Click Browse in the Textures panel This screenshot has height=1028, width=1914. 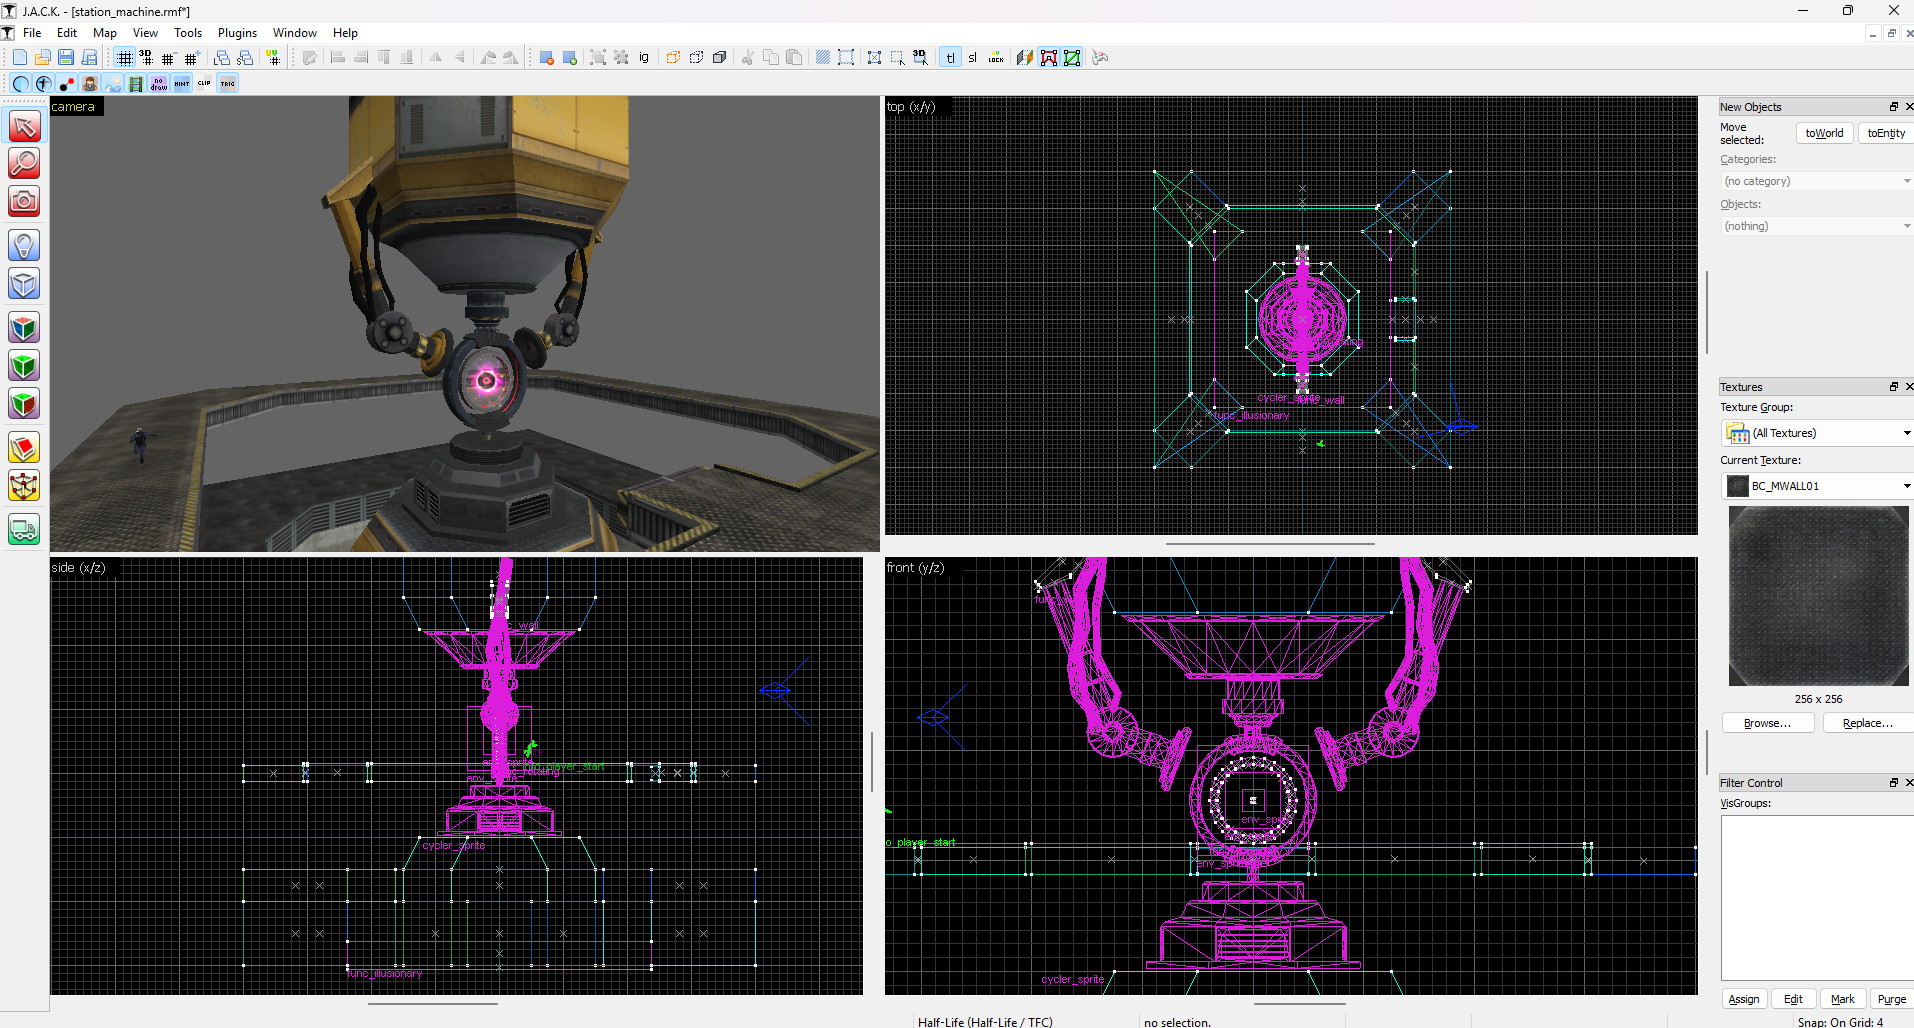coord(1766,722)
